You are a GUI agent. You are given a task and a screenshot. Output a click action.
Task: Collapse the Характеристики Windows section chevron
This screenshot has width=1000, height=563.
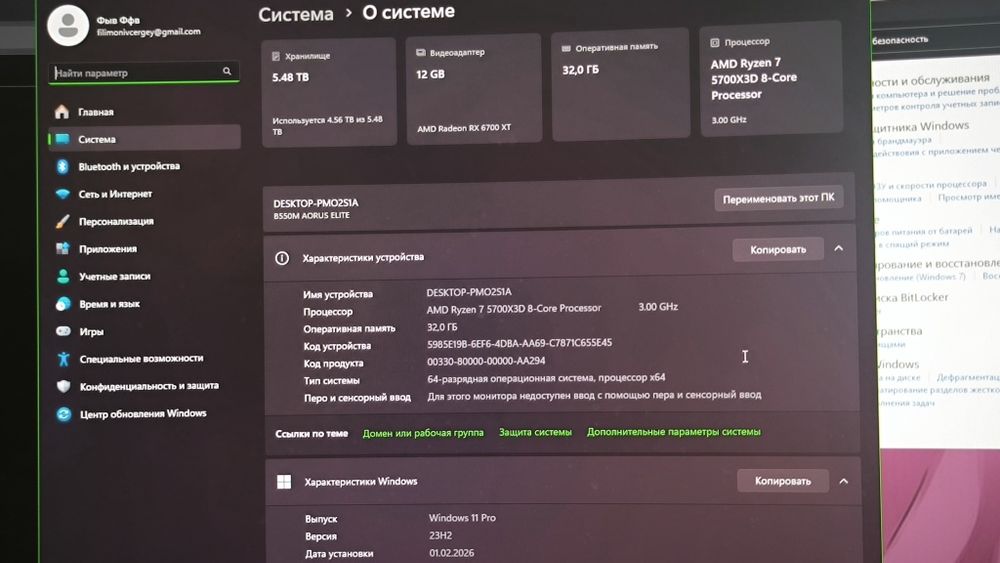844,481
